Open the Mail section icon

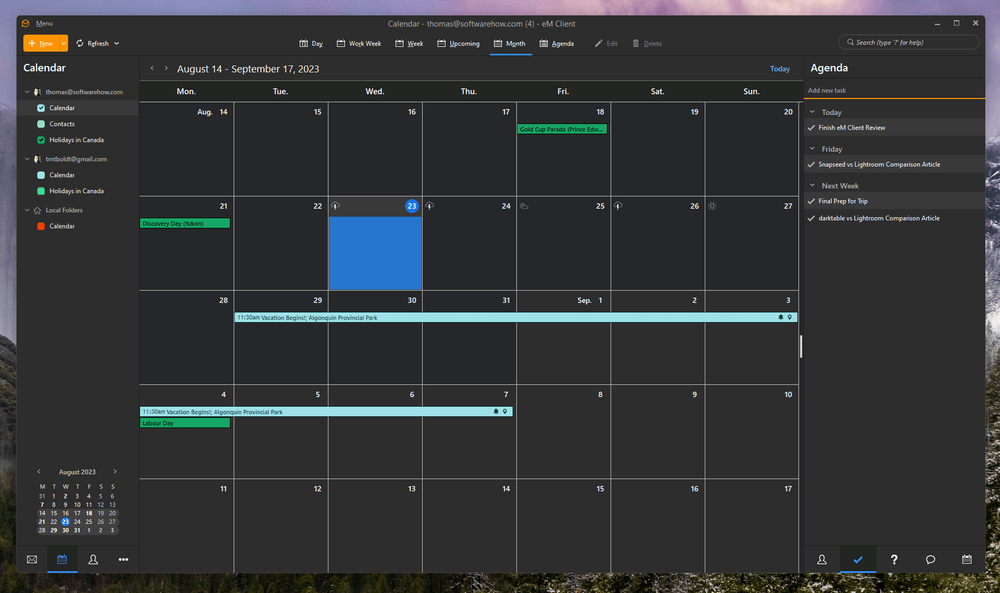[x=32, y=559]
